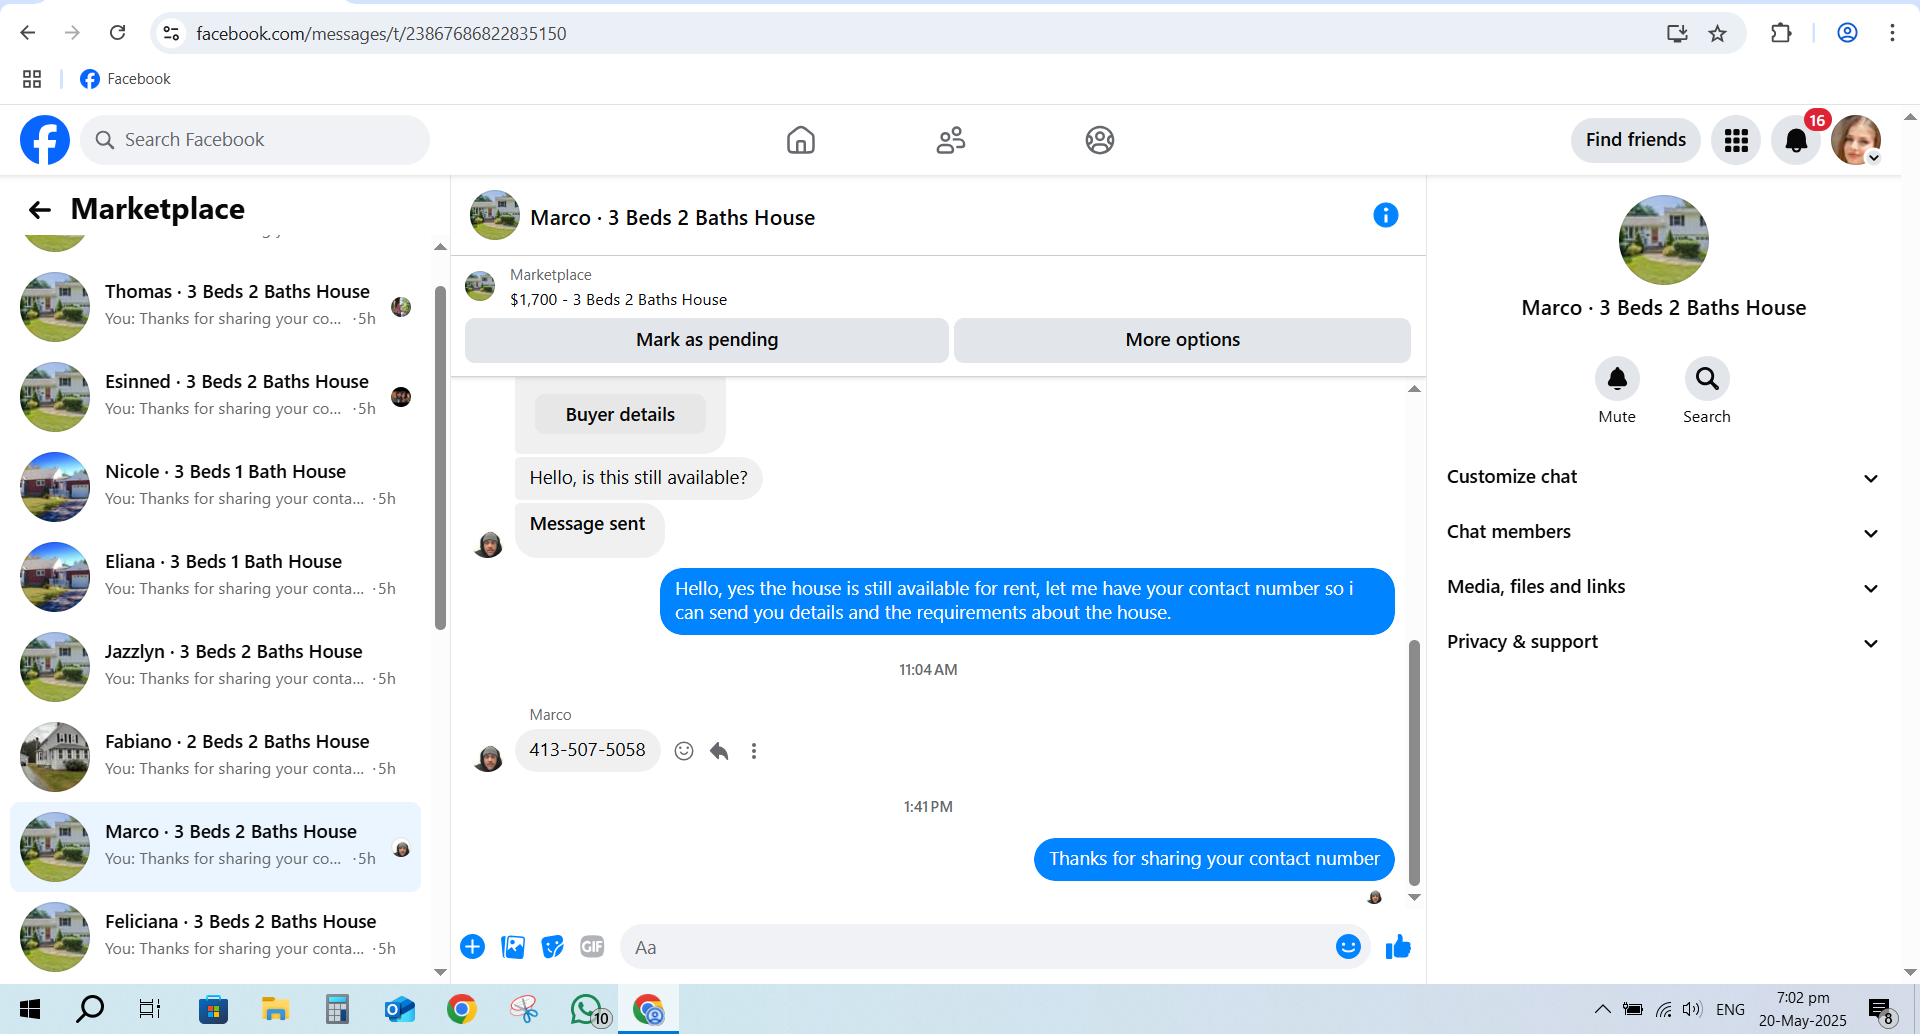Viewport: 1920px width, 1034px height.
Task: Open Nicole 3 Beds 1 Bath House chat
Action: (x=215, y=486)
